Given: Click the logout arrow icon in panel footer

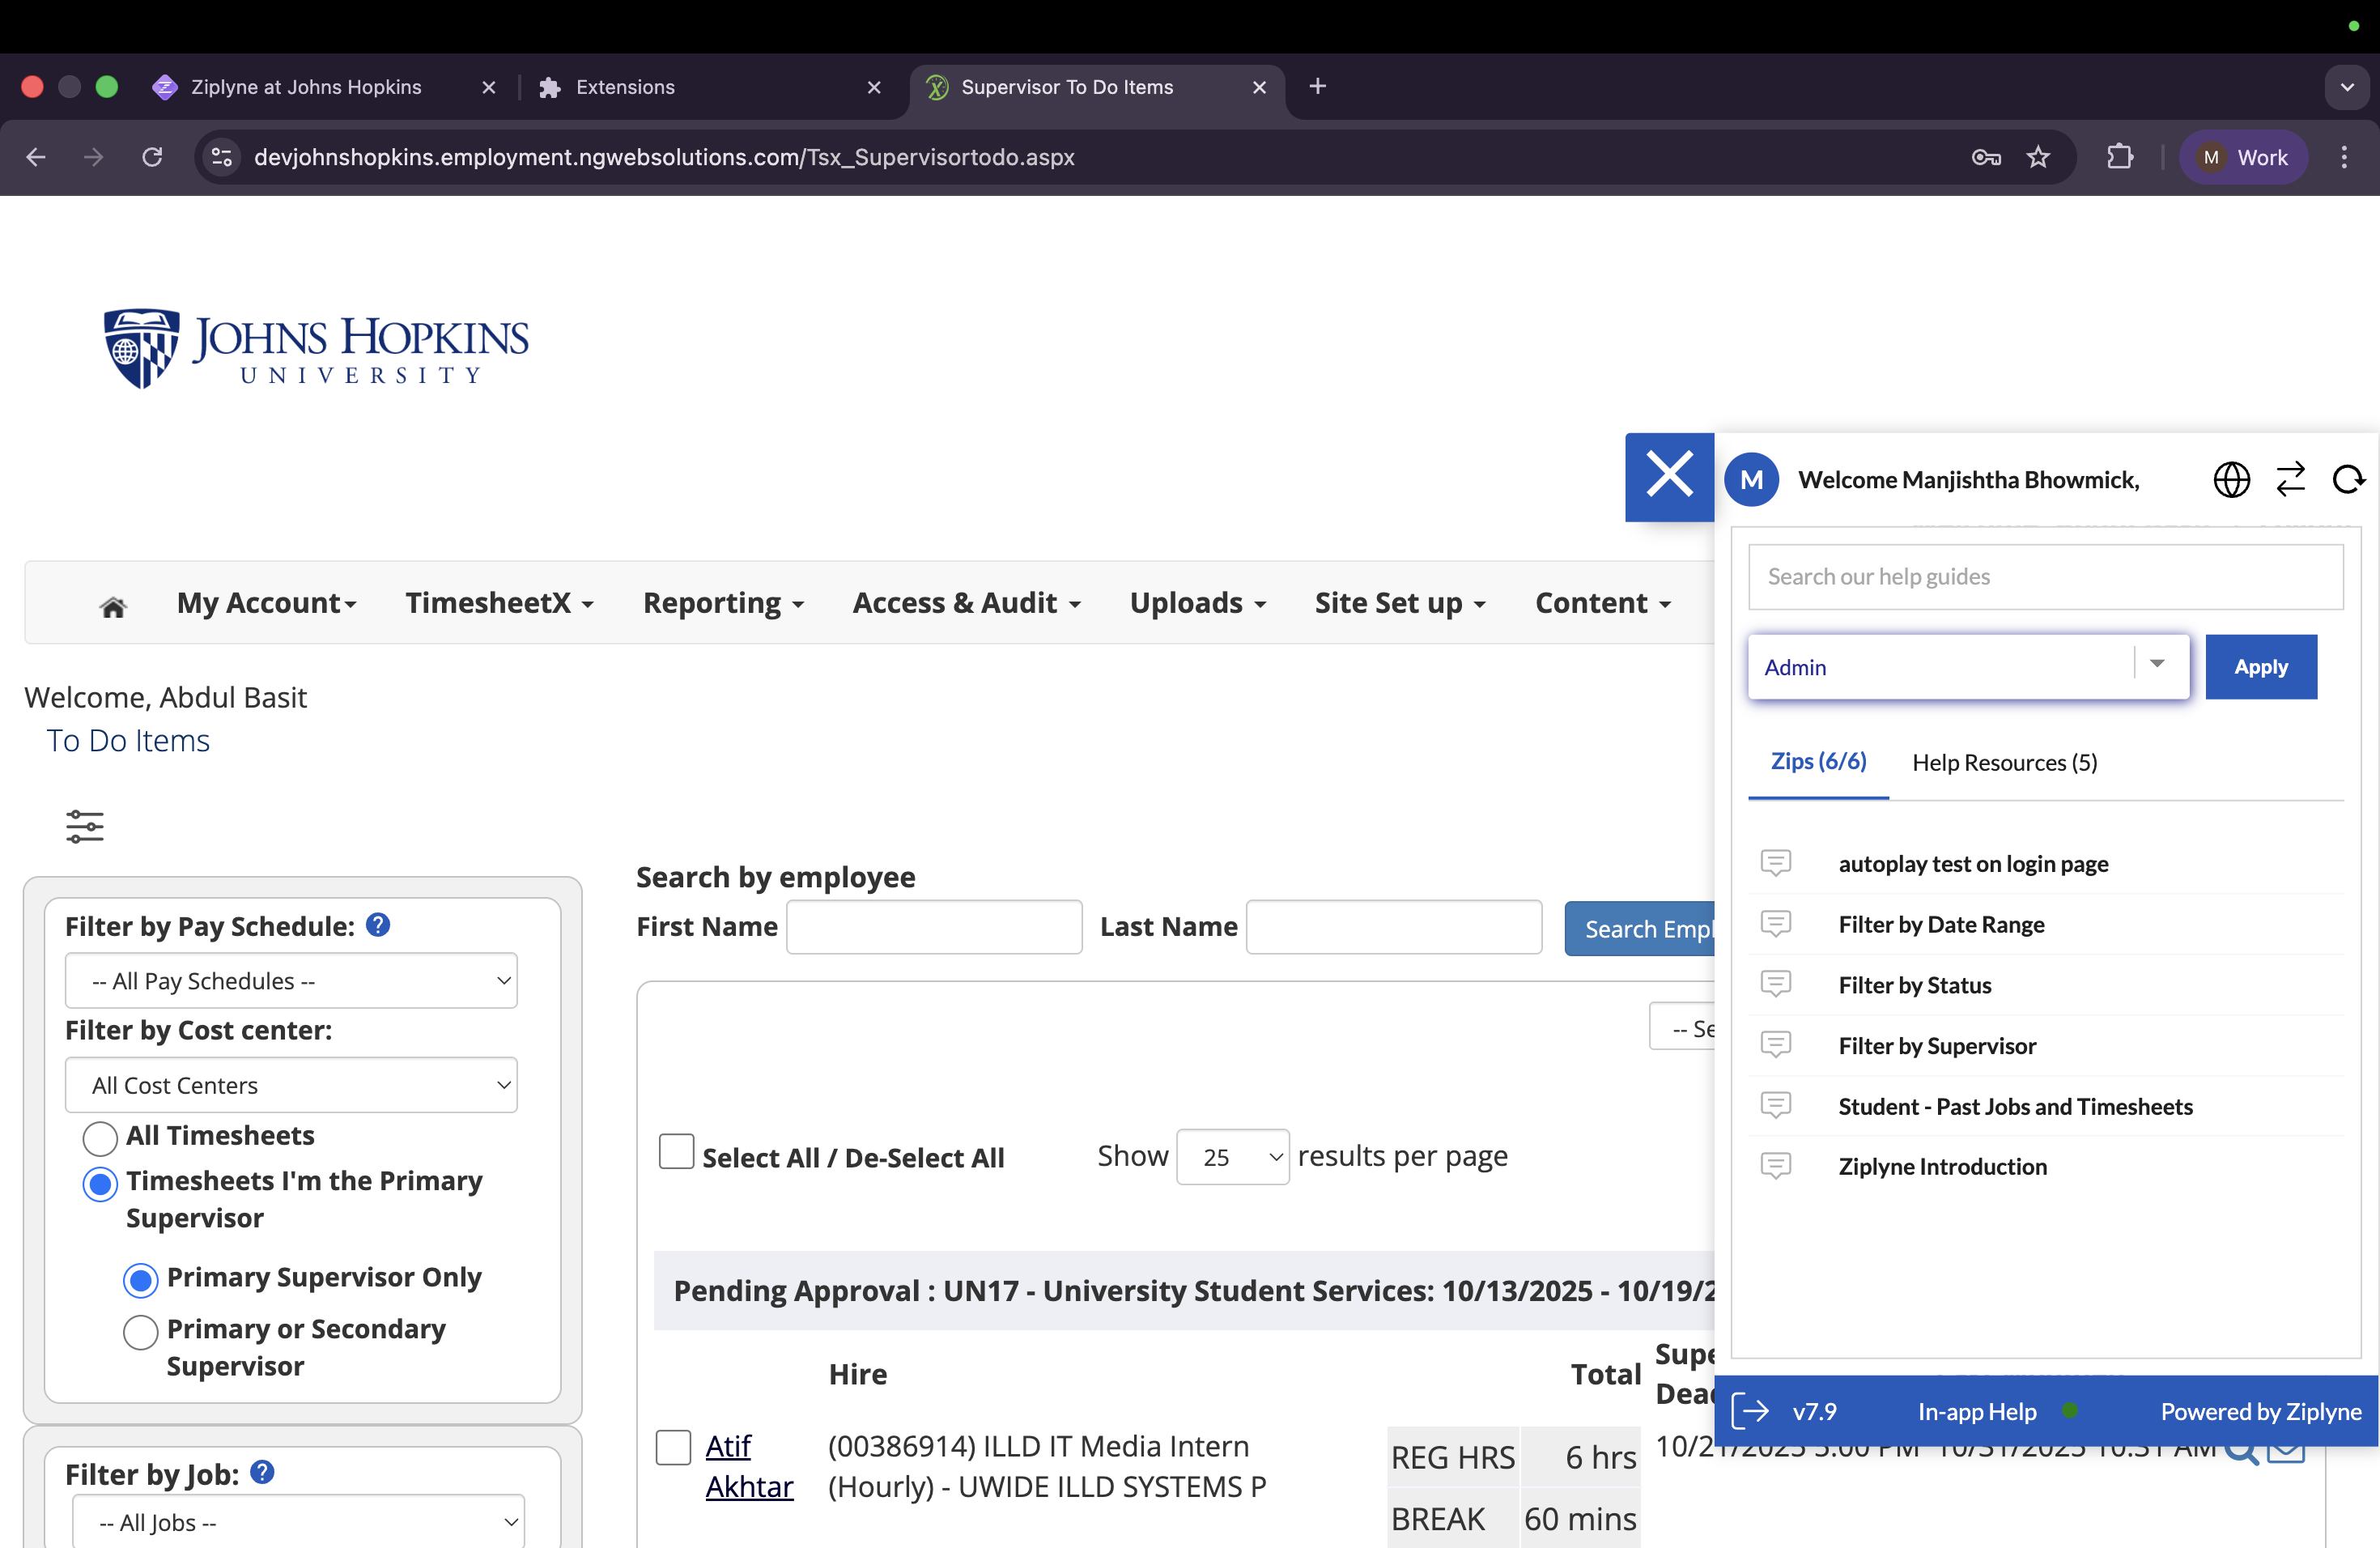Looking at the screenshot, I should click(1751, 1411).
